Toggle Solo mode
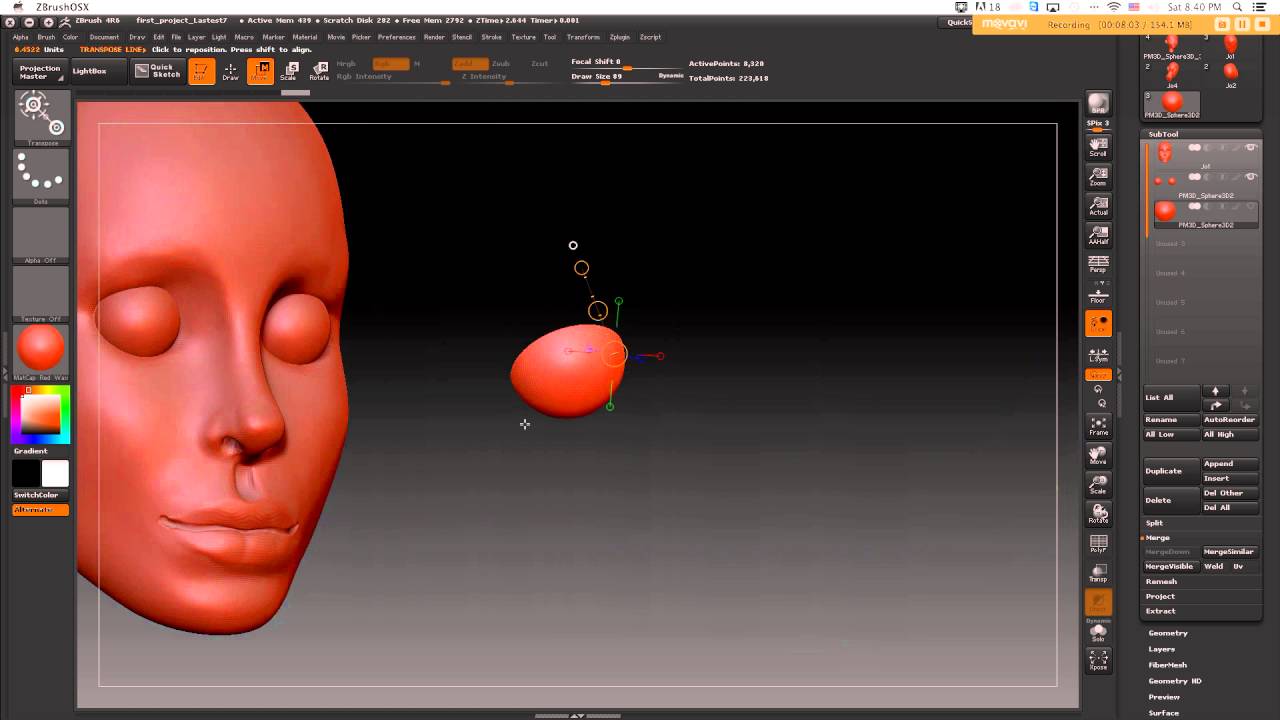The width and height of the screenshot is (1280, 720). [x=1098, y=632]
